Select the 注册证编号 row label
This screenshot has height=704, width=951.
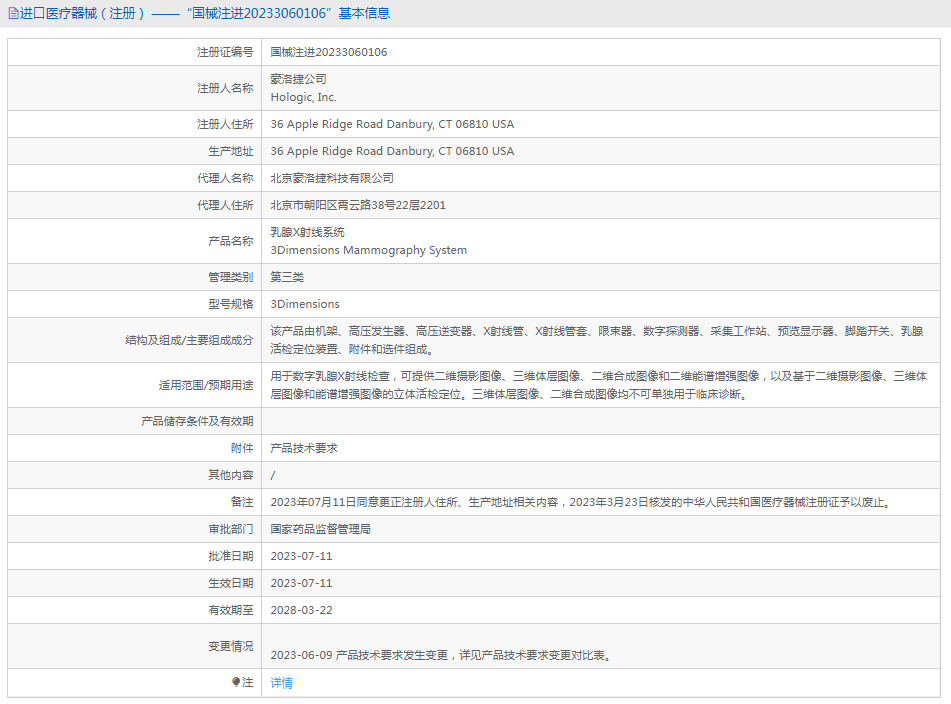click(225, 52)
